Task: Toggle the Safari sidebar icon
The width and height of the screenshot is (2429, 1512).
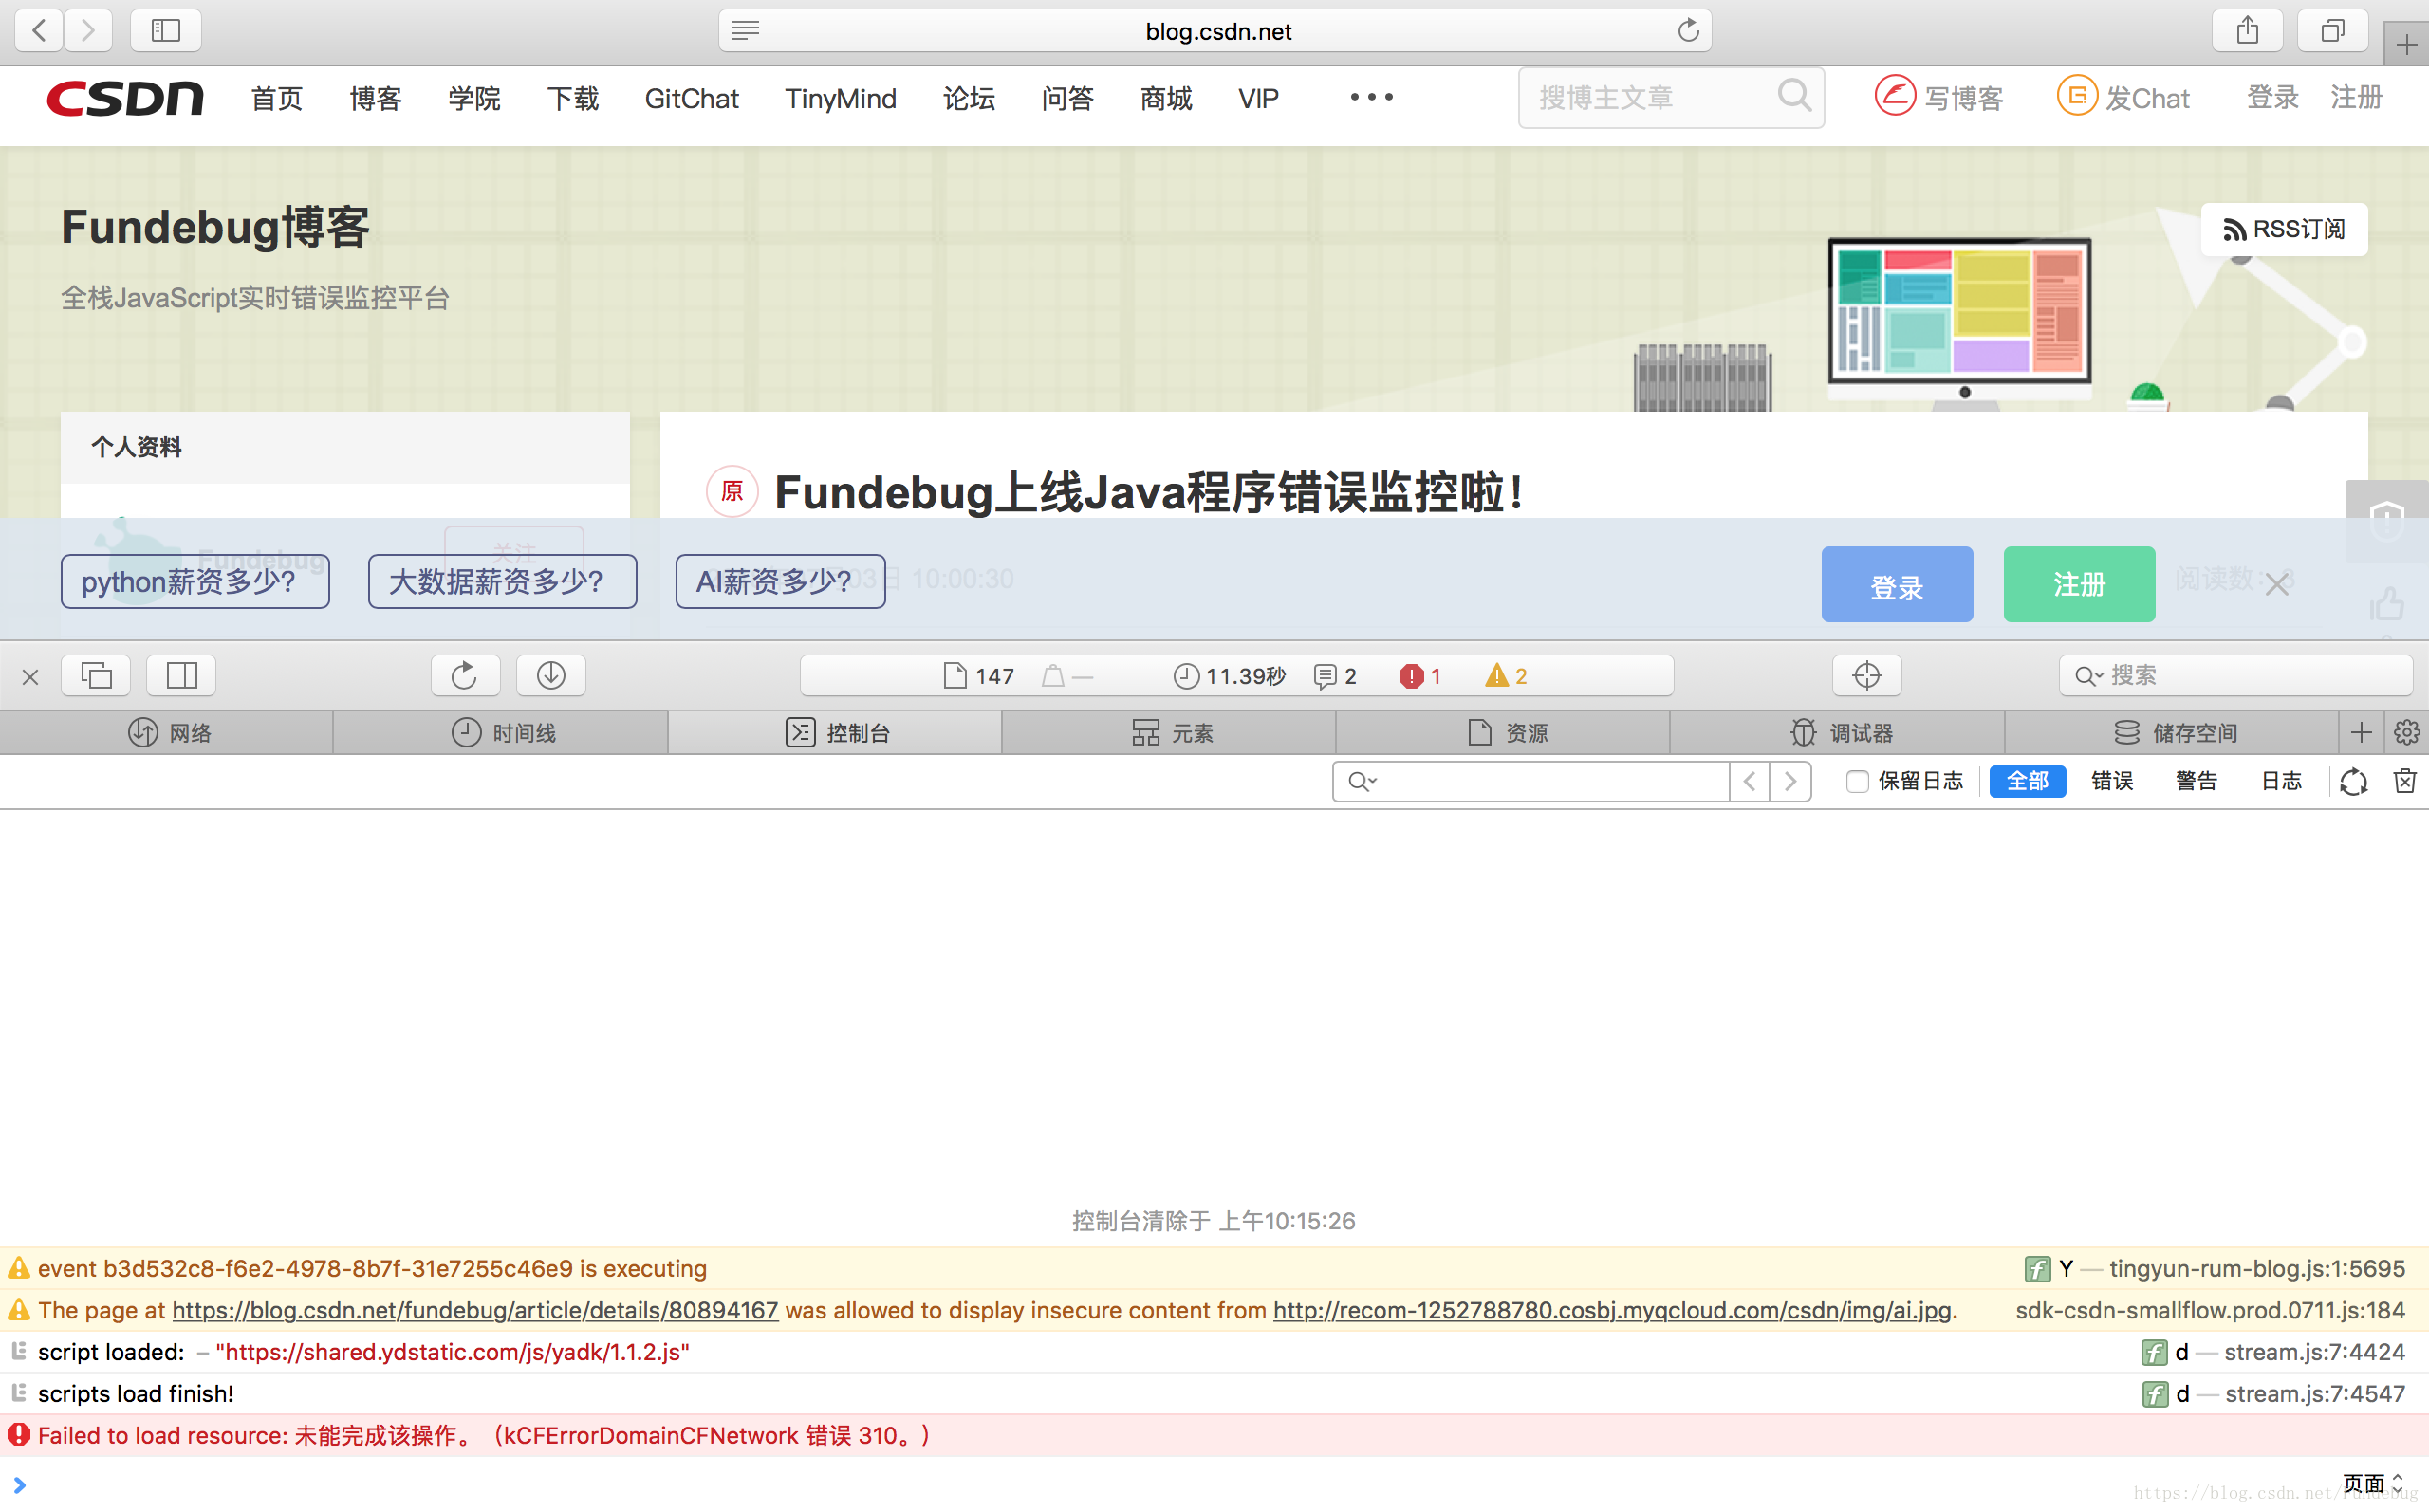Action: (166, 30)
